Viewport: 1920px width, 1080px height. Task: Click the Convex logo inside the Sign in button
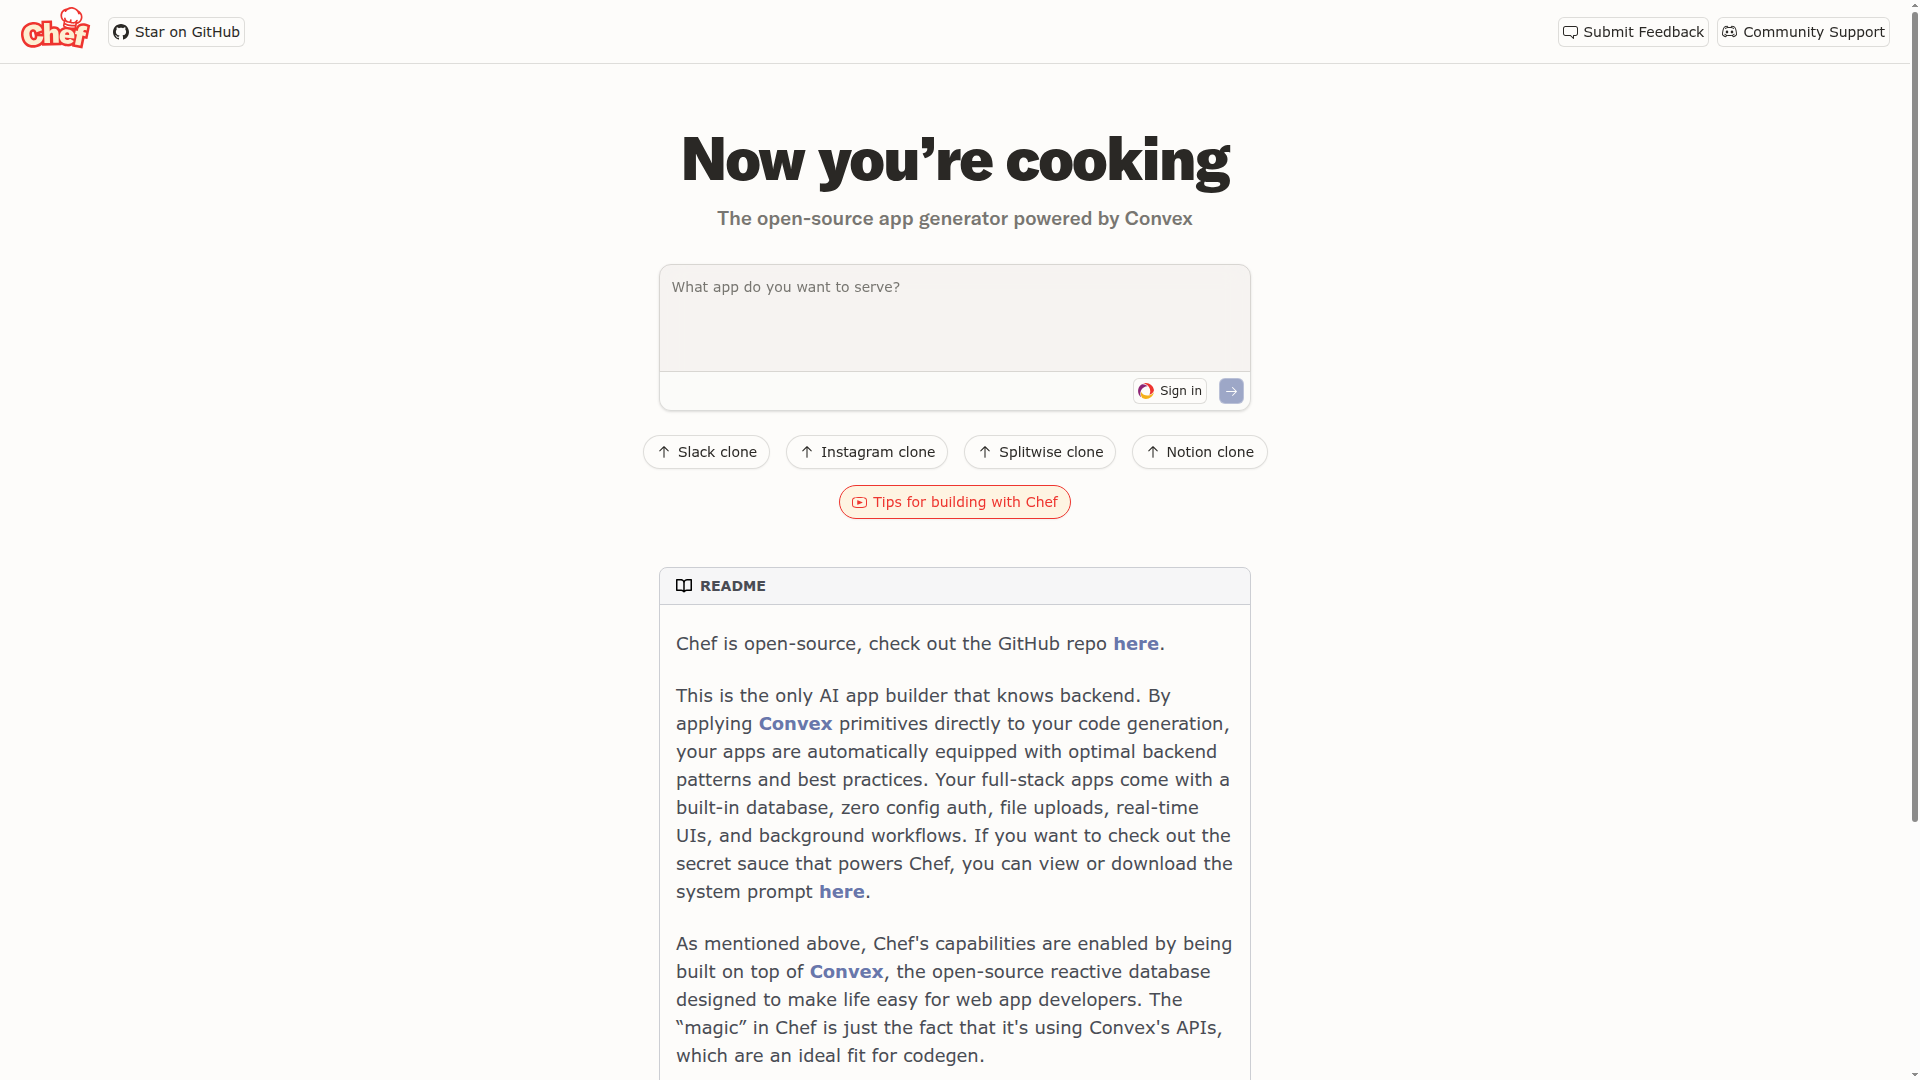(1146, 391)
